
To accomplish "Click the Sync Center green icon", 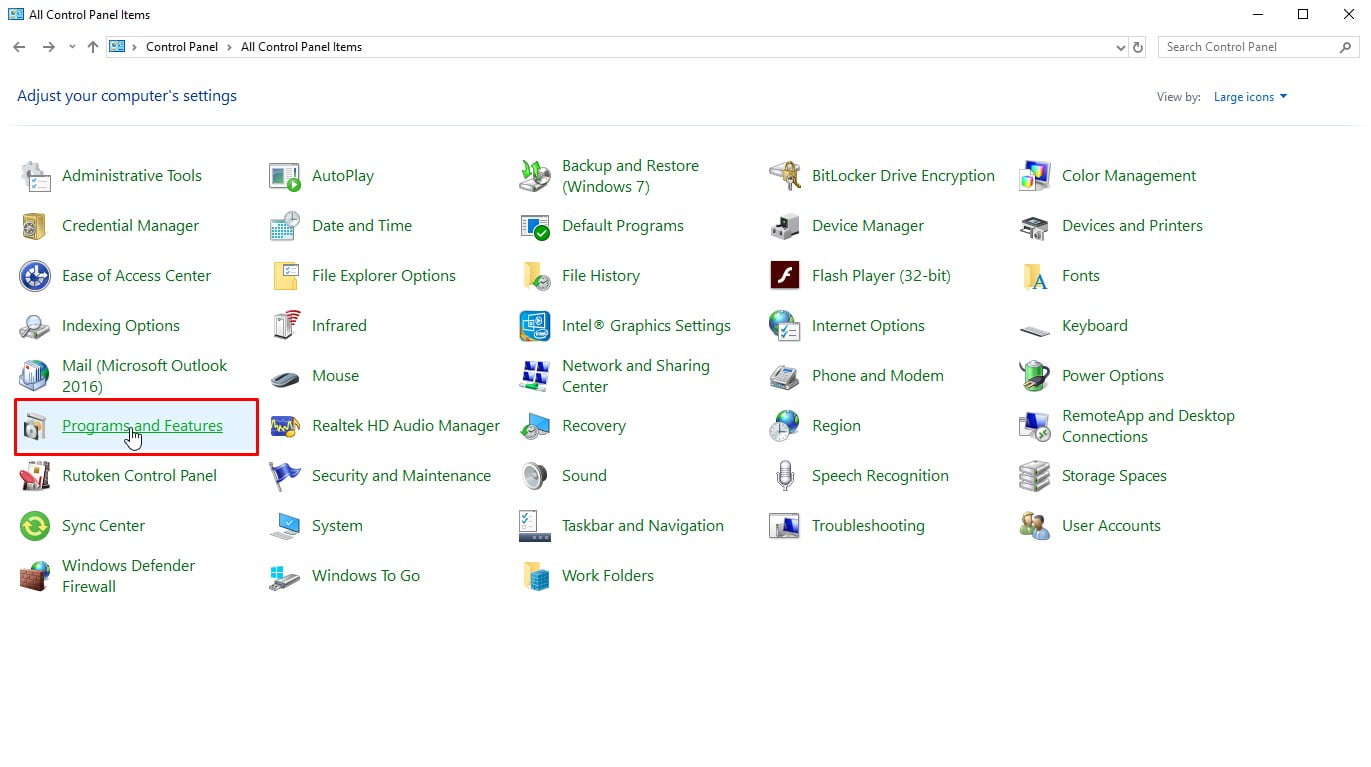I will pyautogui.click(x=35, y=526).
